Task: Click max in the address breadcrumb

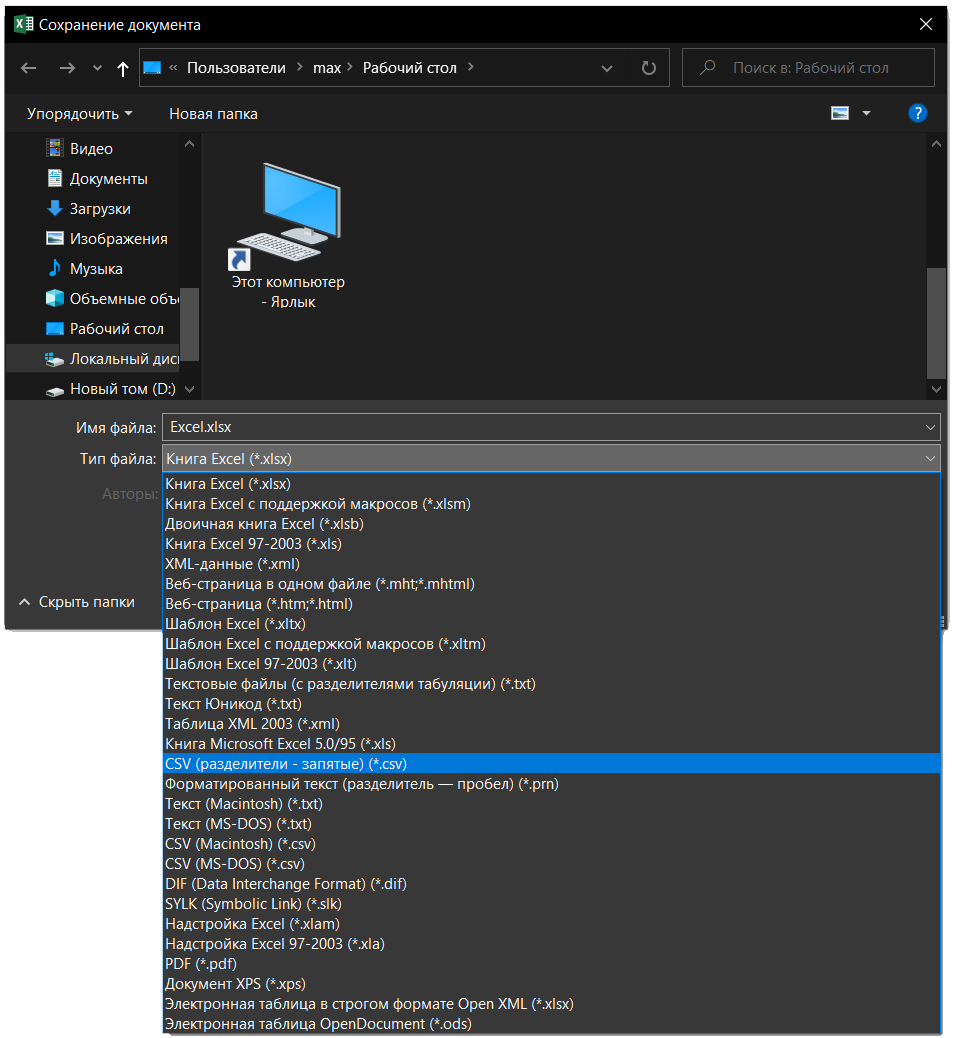Action: tap(327, 68)
